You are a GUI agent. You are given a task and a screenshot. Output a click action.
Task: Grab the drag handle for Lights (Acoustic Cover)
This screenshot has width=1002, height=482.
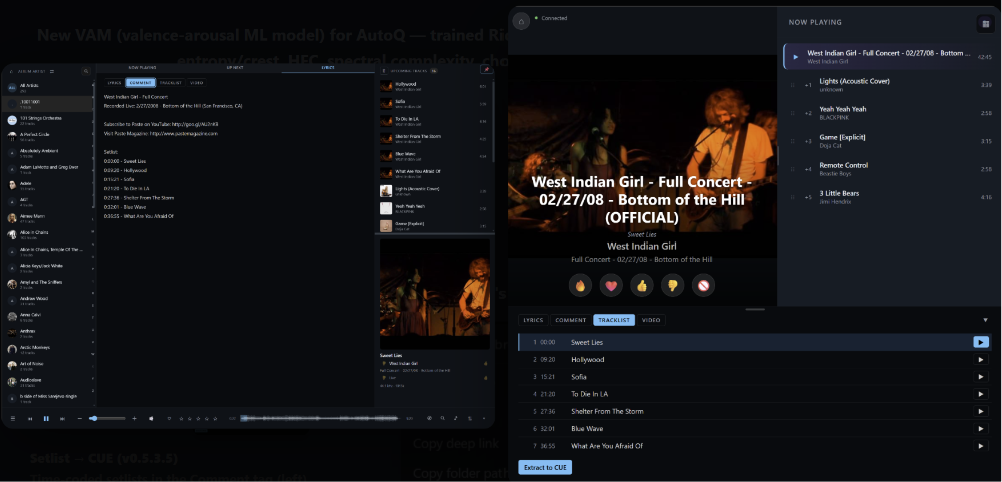(x=793, y=85)
